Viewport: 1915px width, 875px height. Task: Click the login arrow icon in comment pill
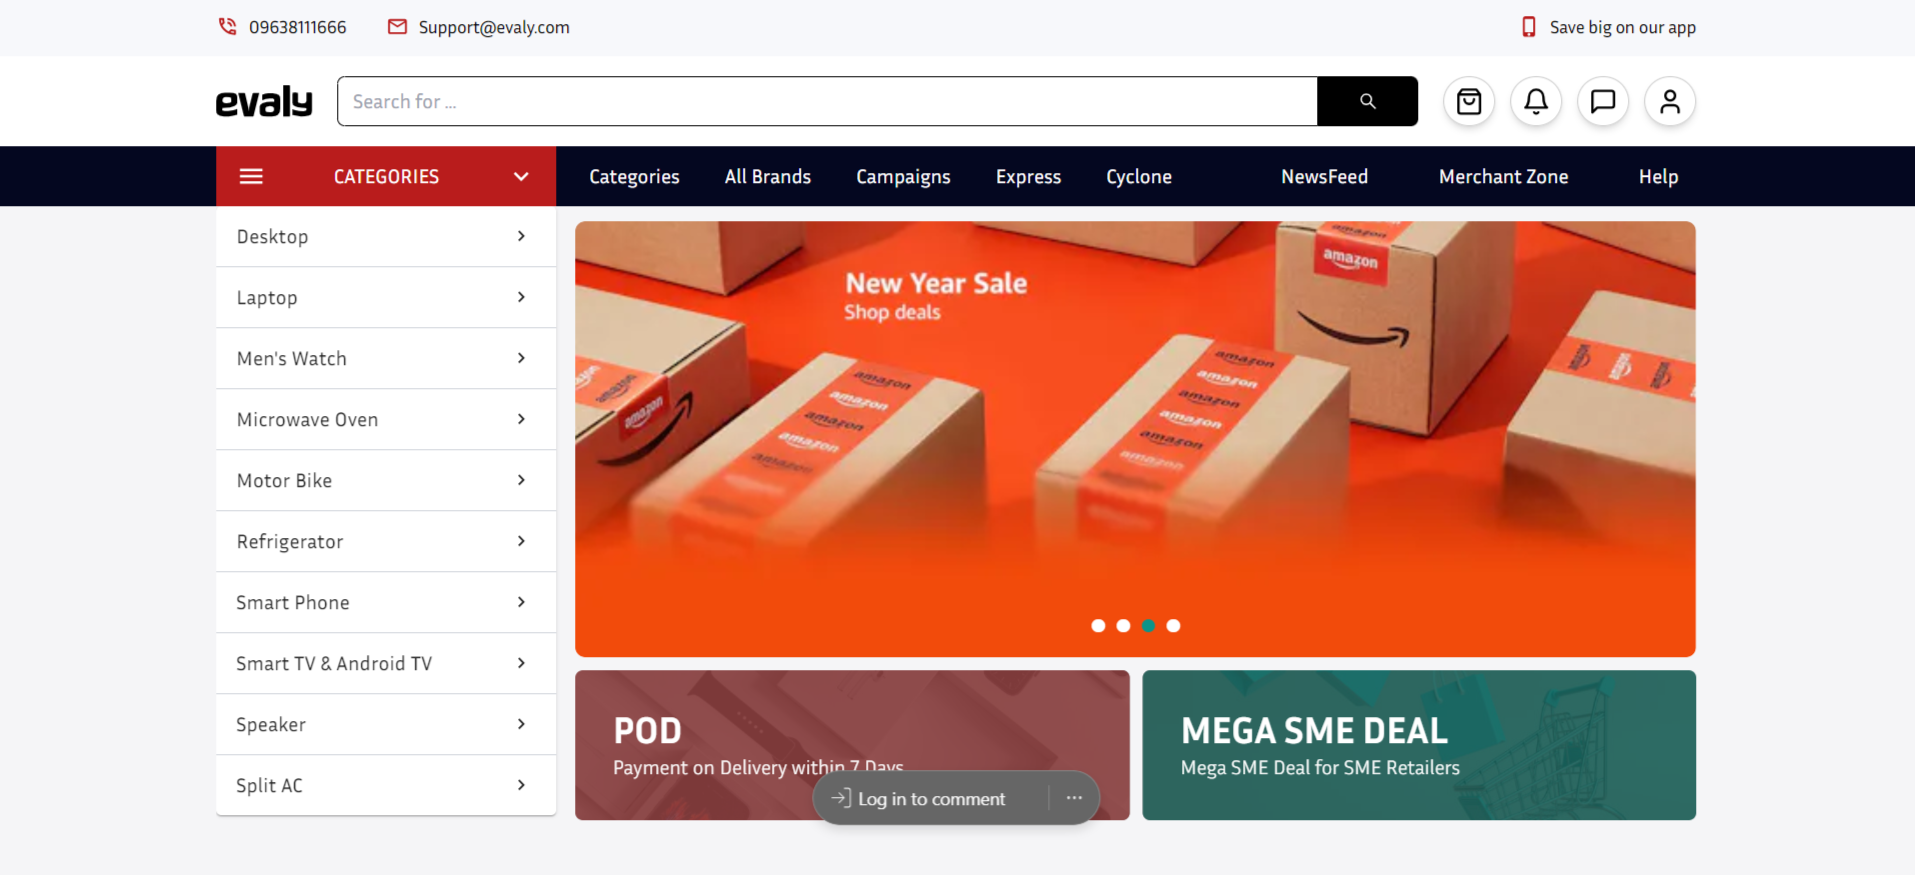(x=841, y=798)
